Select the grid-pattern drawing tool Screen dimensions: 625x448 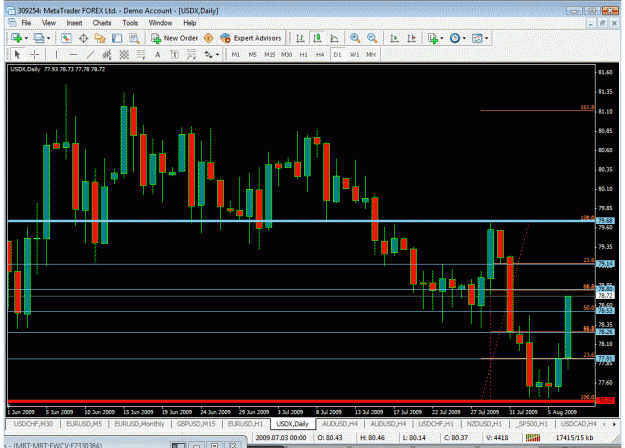click(x=124, y=55)
